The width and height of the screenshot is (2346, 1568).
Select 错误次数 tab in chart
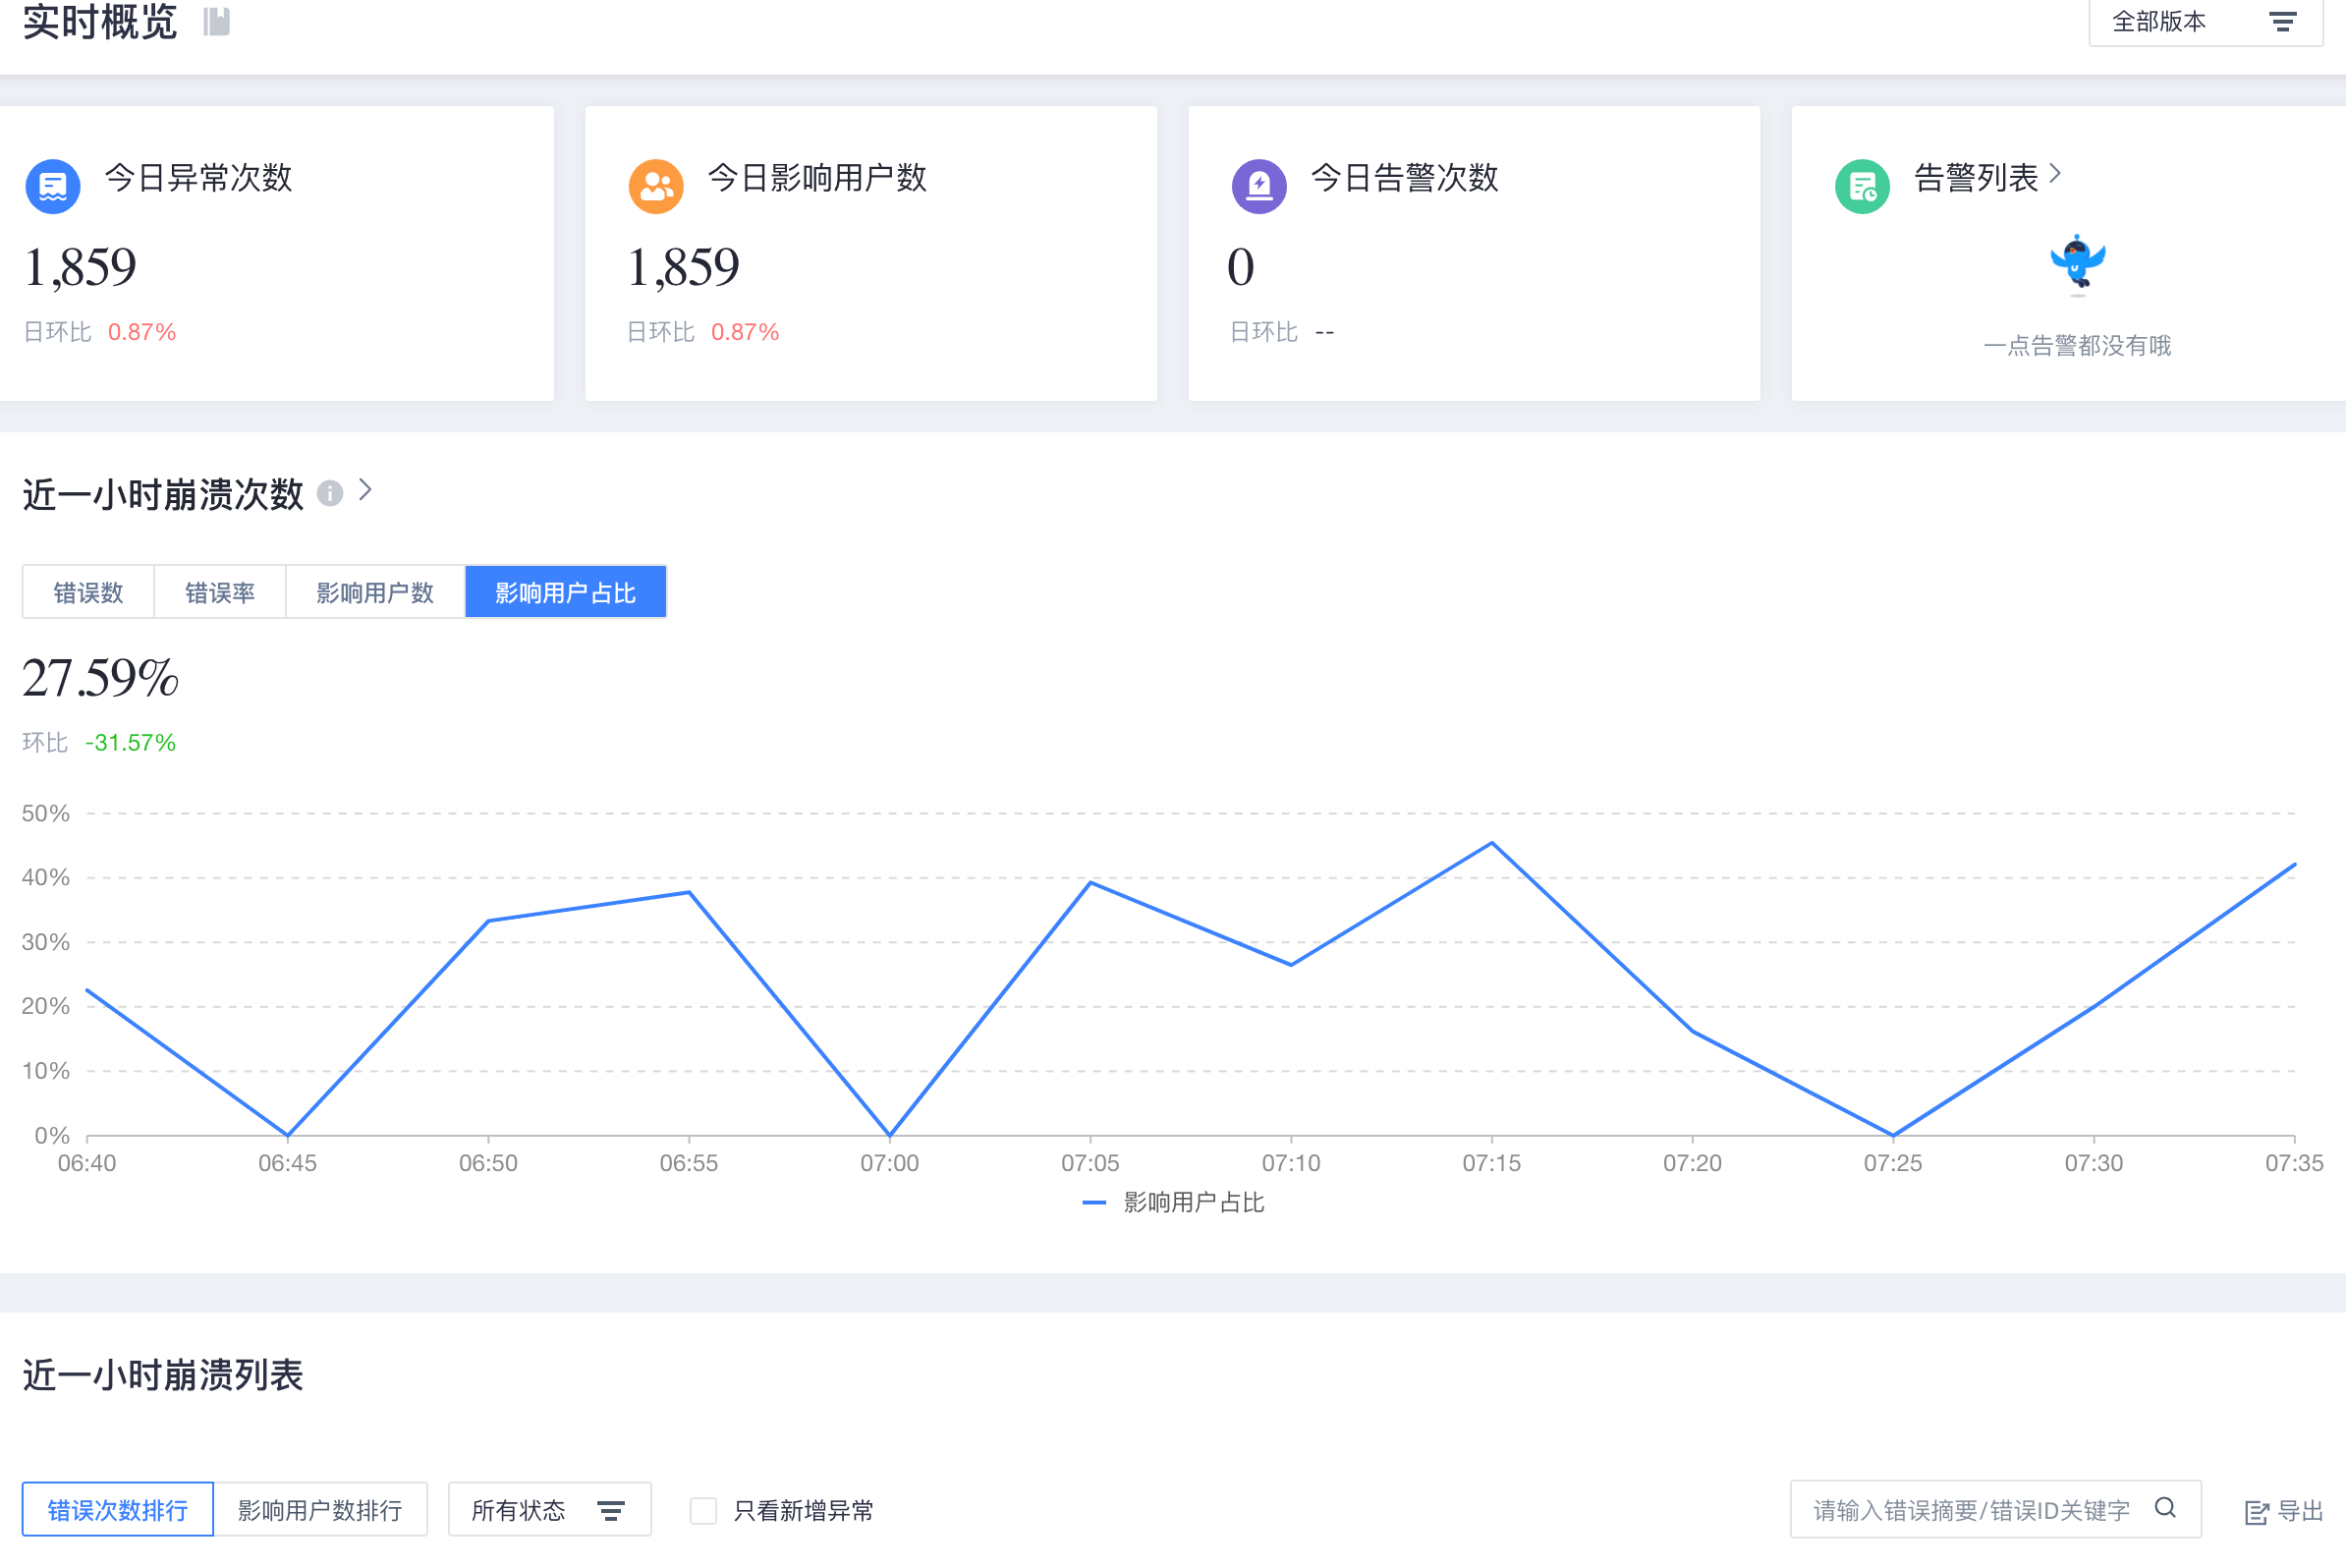[87, 591]
